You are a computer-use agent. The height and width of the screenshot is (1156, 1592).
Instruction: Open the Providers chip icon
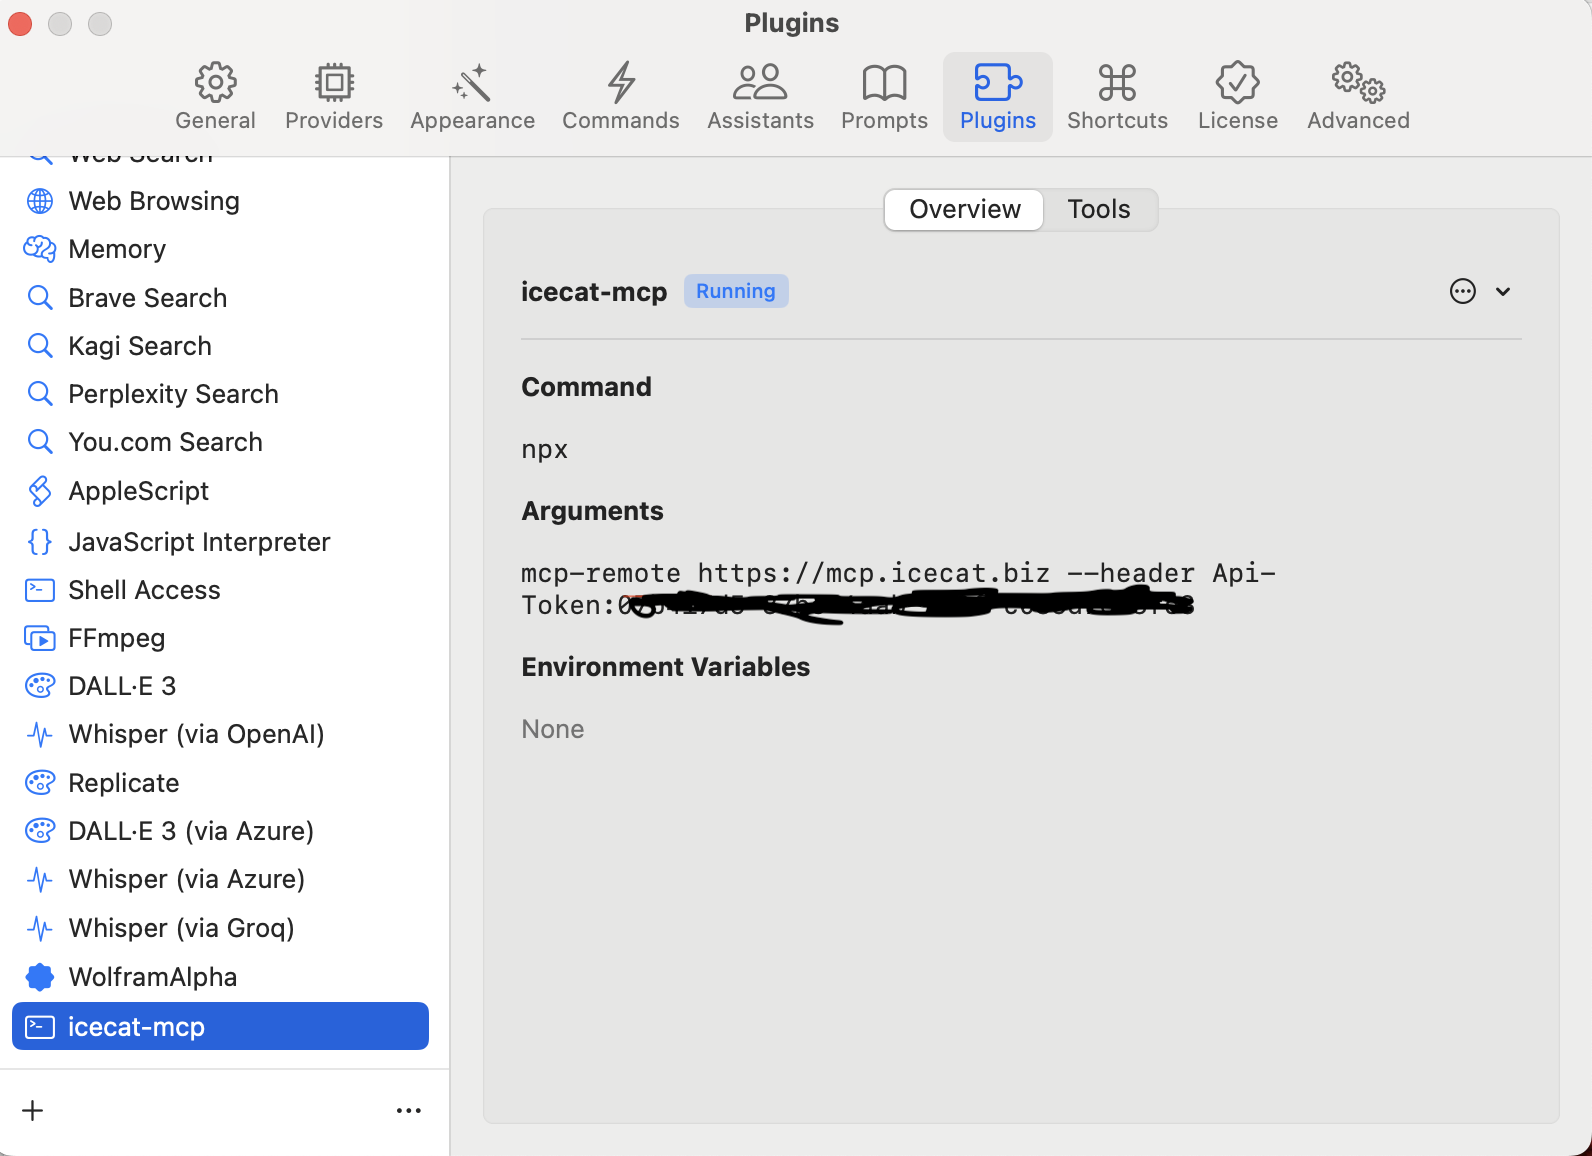(x=334, y=83)
